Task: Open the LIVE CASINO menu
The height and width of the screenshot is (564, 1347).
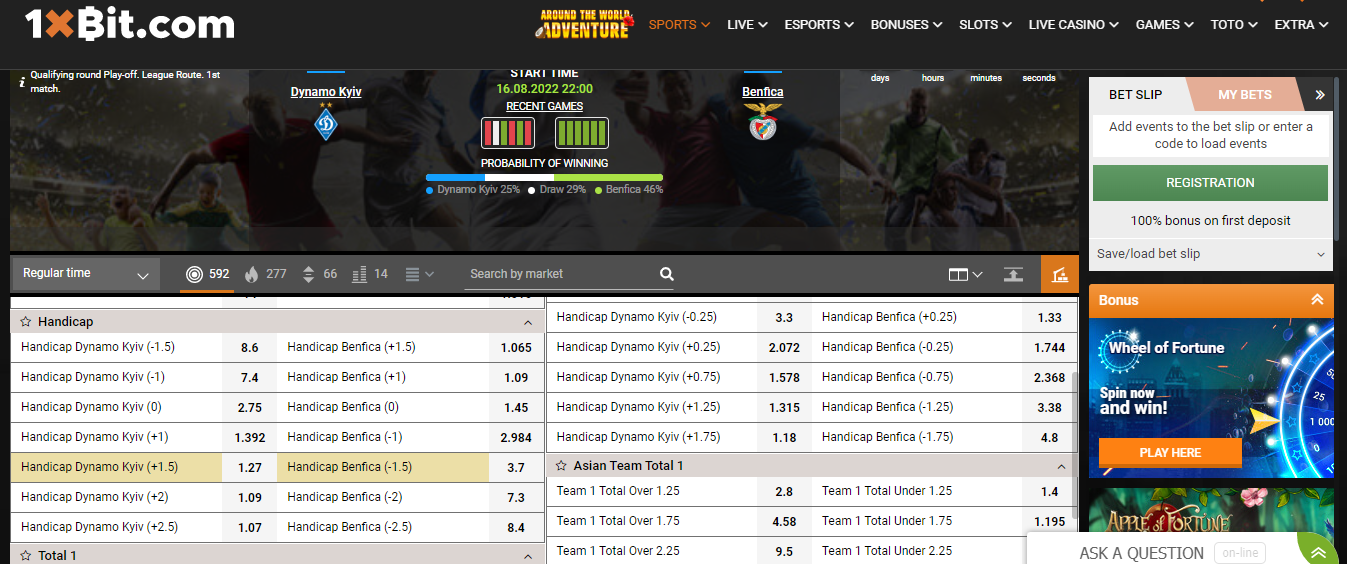Action: pyautogui.click(x=1073, y=25)
